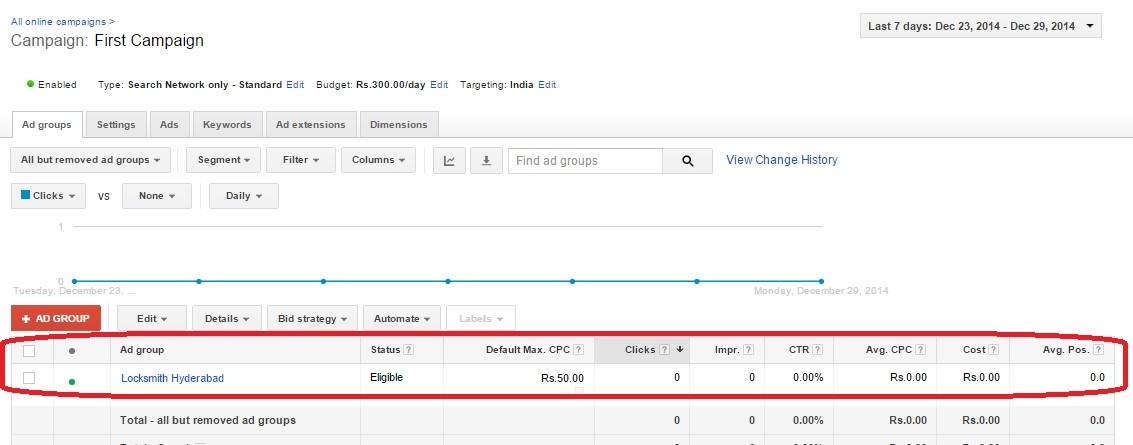Click the help icon beside CTR header

(x=817, y=350)
